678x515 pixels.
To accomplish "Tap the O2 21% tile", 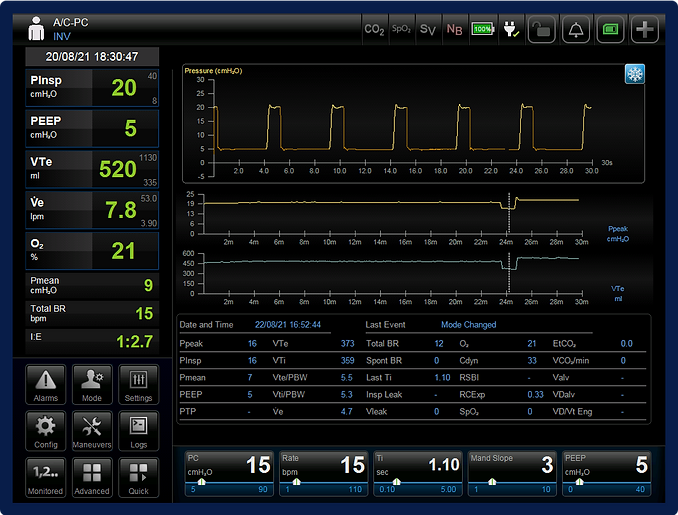I will coord(92,251).
